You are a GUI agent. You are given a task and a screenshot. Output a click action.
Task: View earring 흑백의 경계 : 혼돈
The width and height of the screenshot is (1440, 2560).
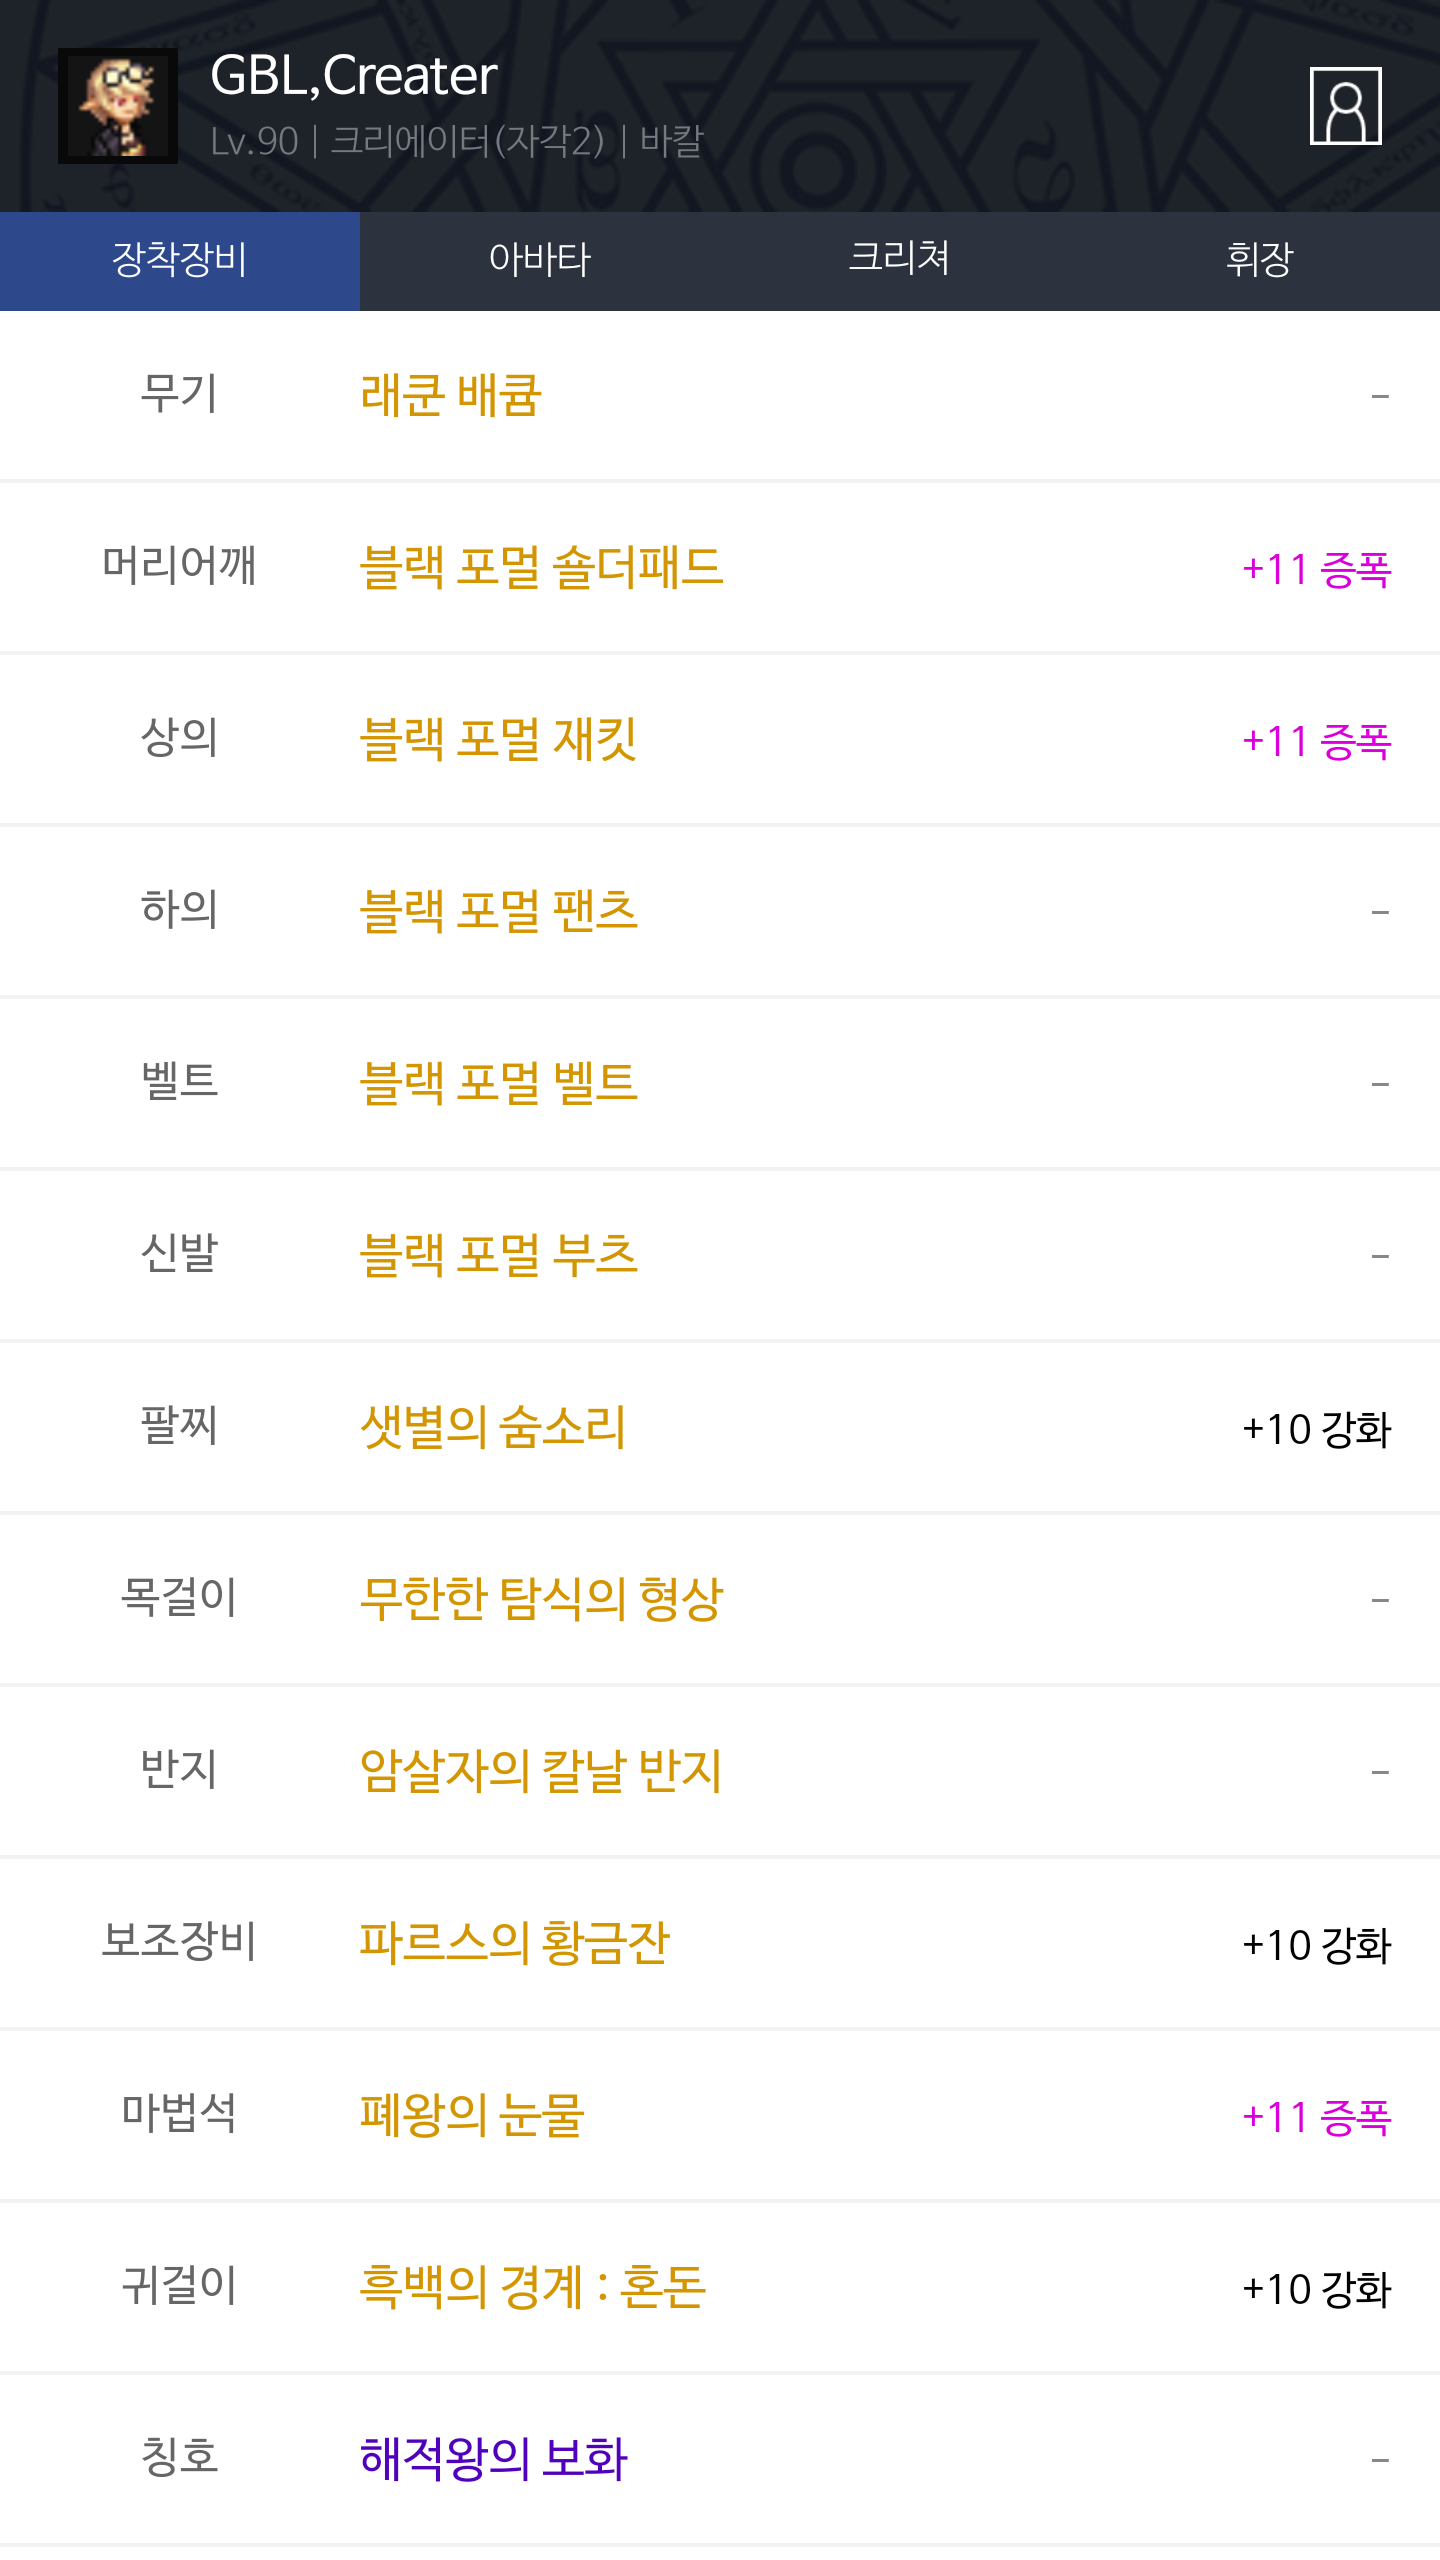(x=533, y=2288)
